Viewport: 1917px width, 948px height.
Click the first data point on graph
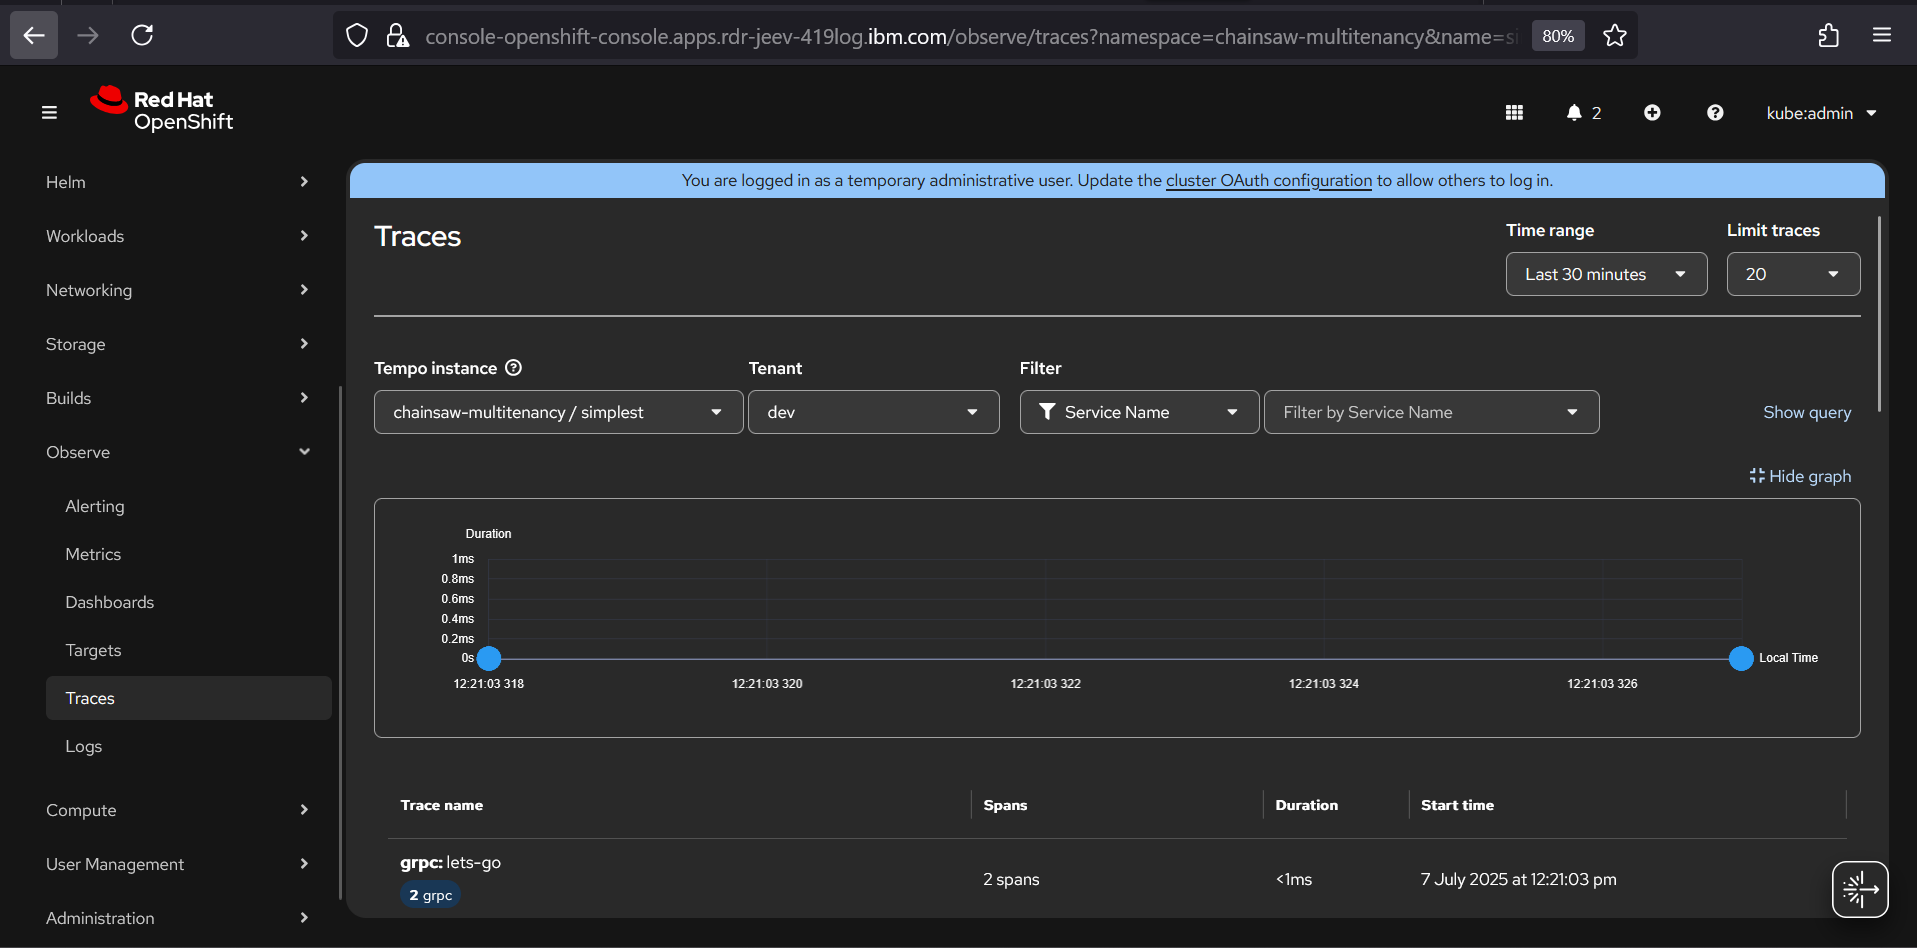coord(489,658)
